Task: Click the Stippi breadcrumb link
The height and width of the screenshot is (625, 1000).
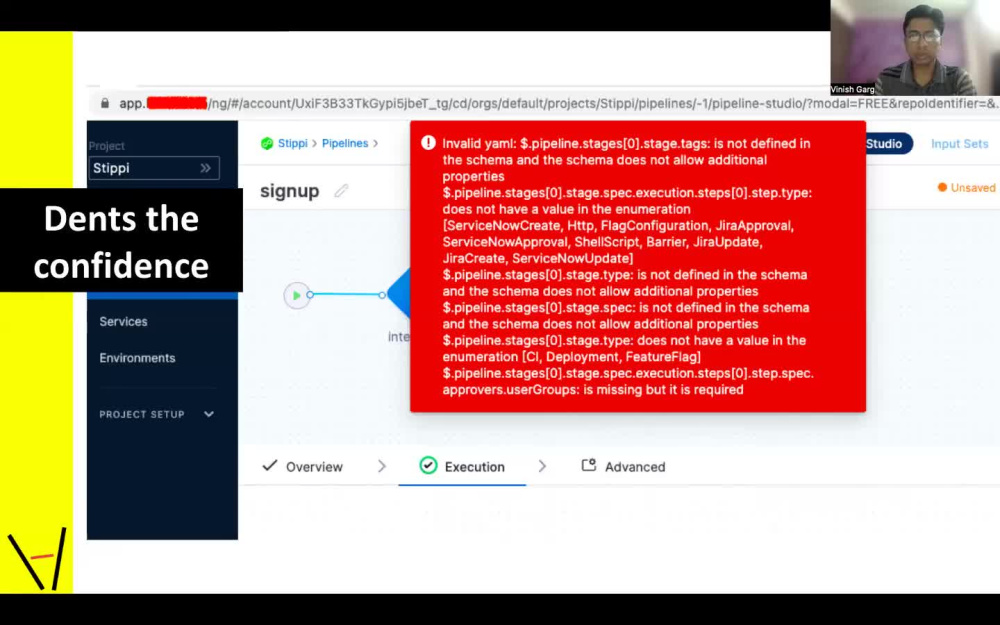Action: [293, 143]
